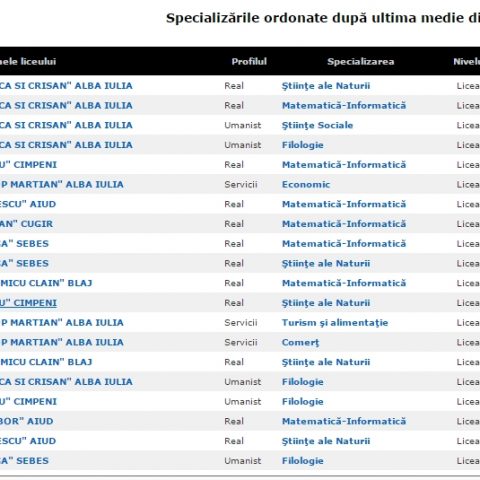Open the Turism şi alimentaţie link
This screenshot has width=480, height=480.
pyautogui.click(x=335, y=323)
